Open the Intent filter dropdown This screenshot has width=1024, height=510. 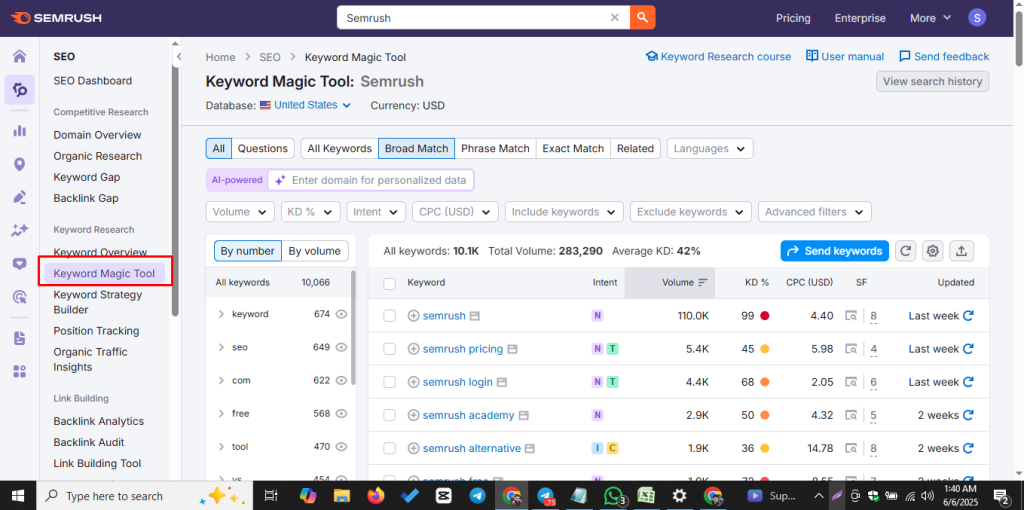click(x=376, y=212)
